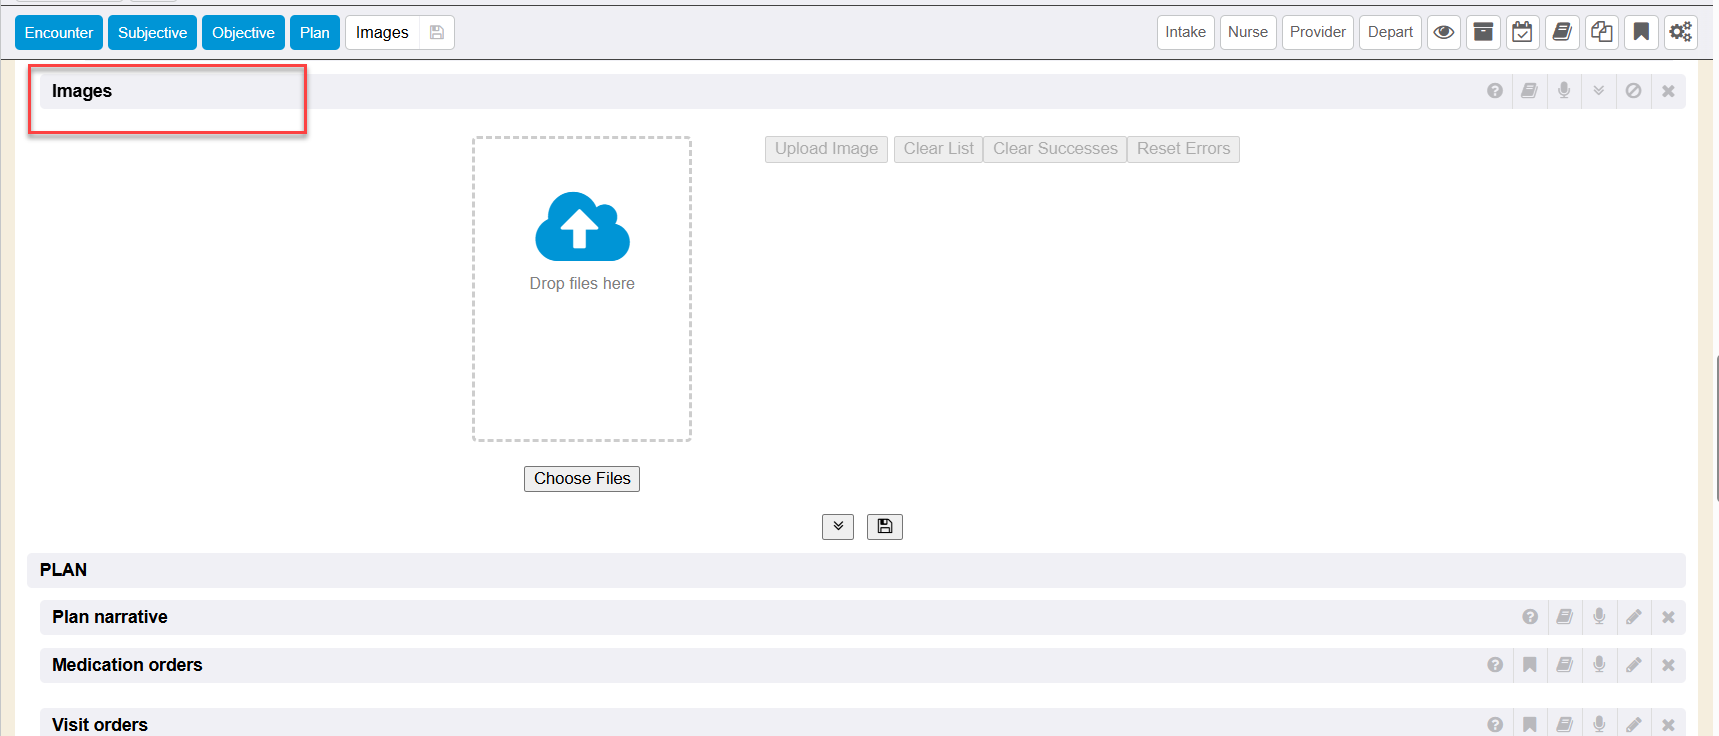Click the copy documents icon in top toolbar
The height and width of the screenshot is (736, 1719).
(1601, 32)
